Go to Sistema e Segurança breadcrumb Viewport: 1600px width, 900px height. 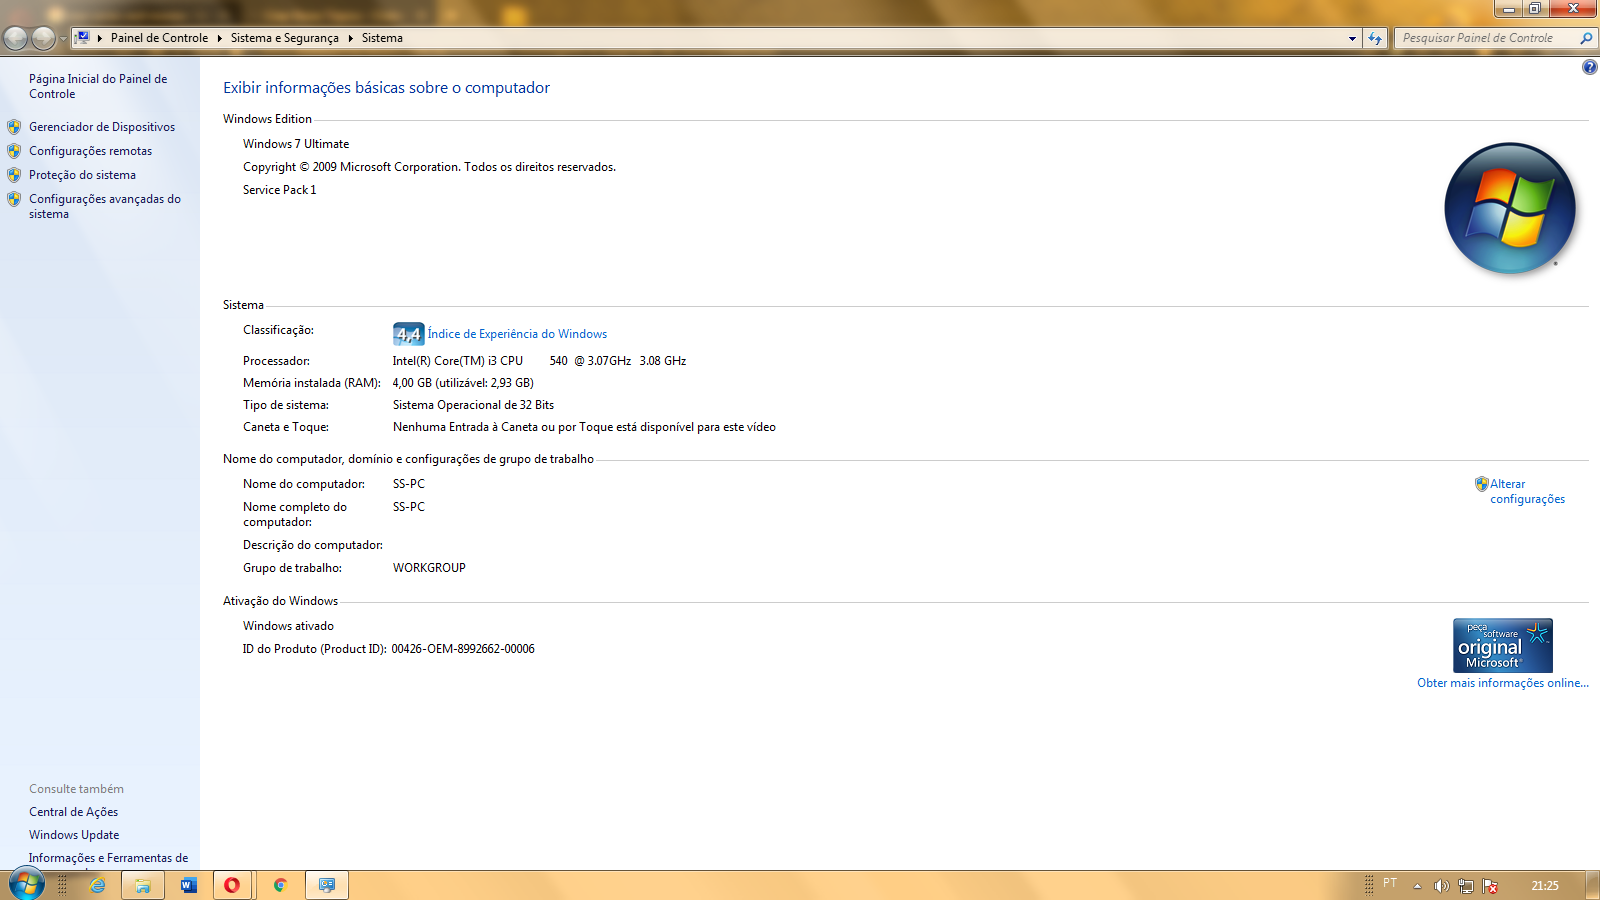[284, 38]
